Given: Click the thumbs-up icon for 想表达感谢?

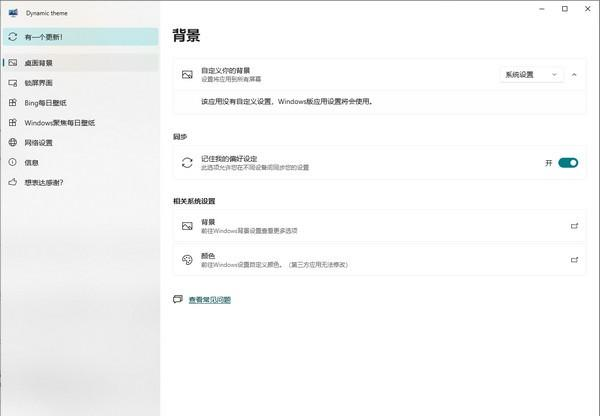Looking at the screenshot, I should pos(13,182).
